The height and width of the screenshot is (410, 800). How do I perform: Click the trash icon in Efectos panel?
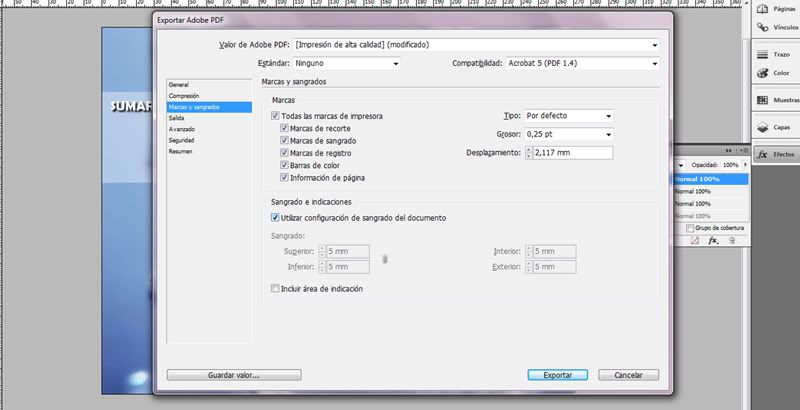pos(732,240)
